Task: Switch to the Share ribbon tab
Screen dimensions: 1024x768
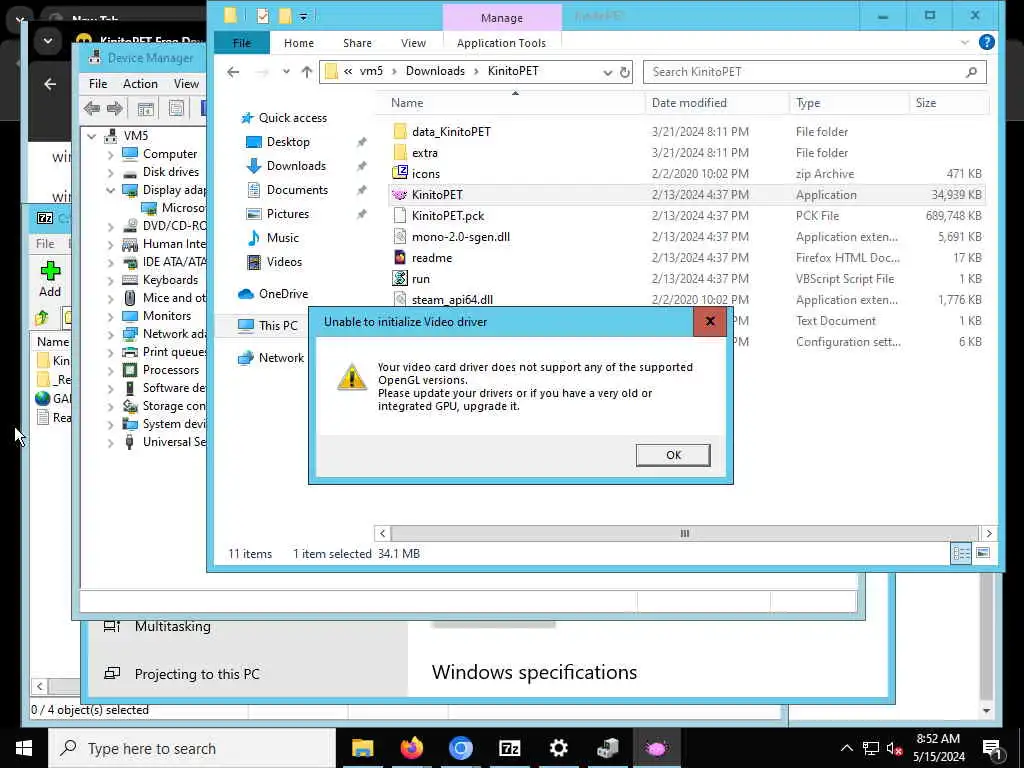Action: tap(357, 43)
